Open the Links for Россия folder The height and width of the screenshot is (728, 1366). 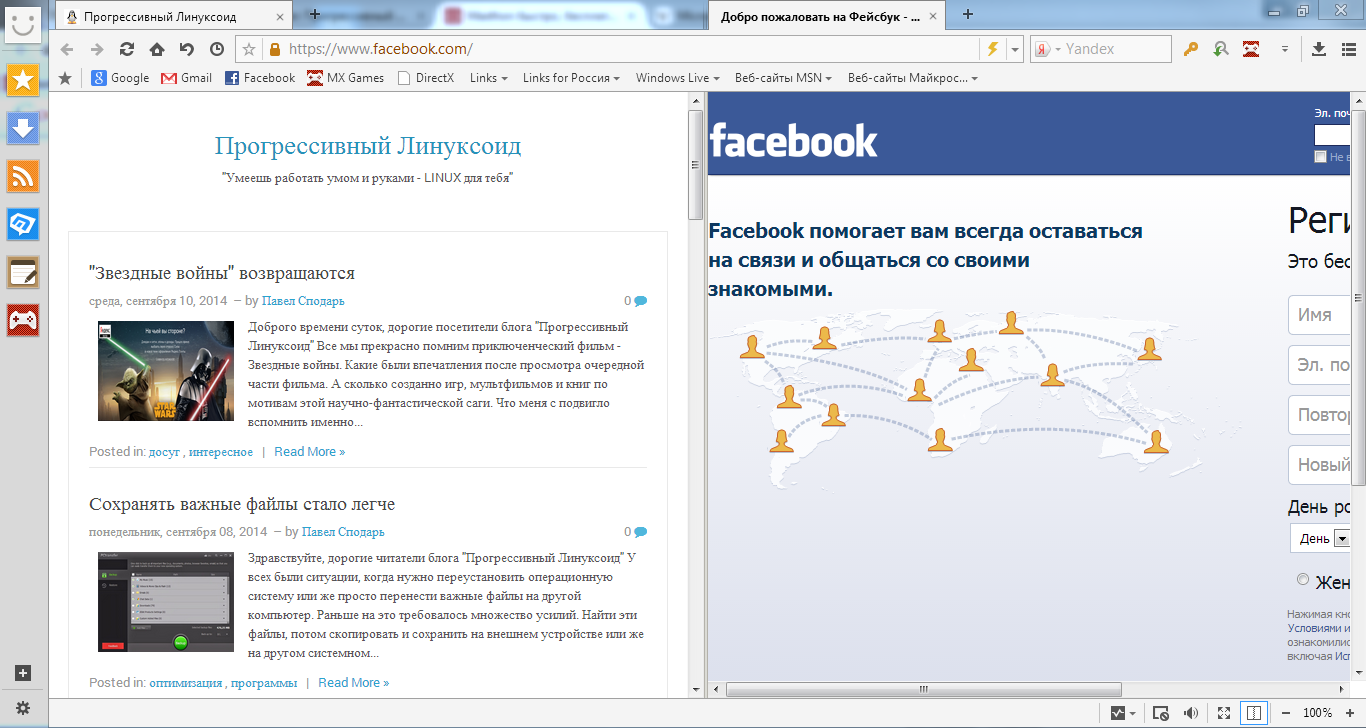tap(571, 78)
